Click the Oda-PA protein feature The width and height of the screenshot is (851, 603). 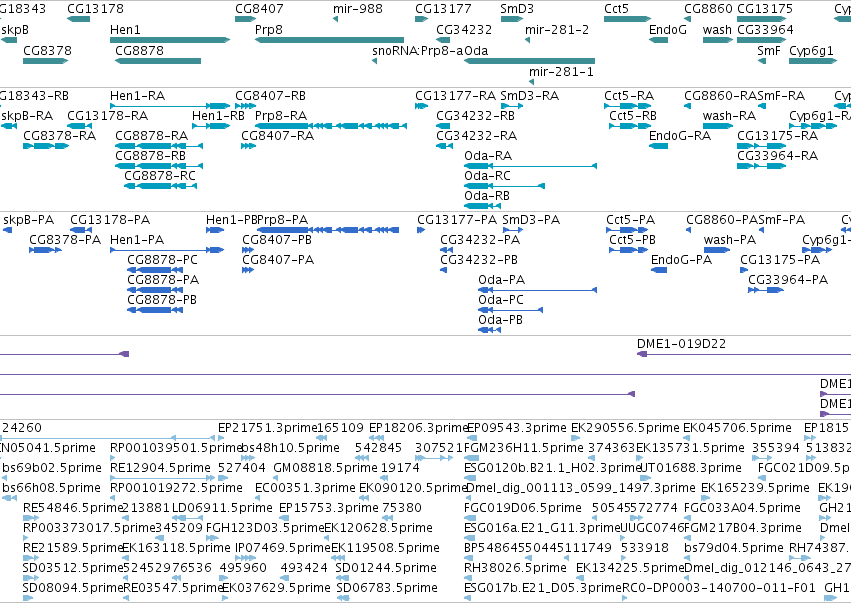tap(537, 290)
